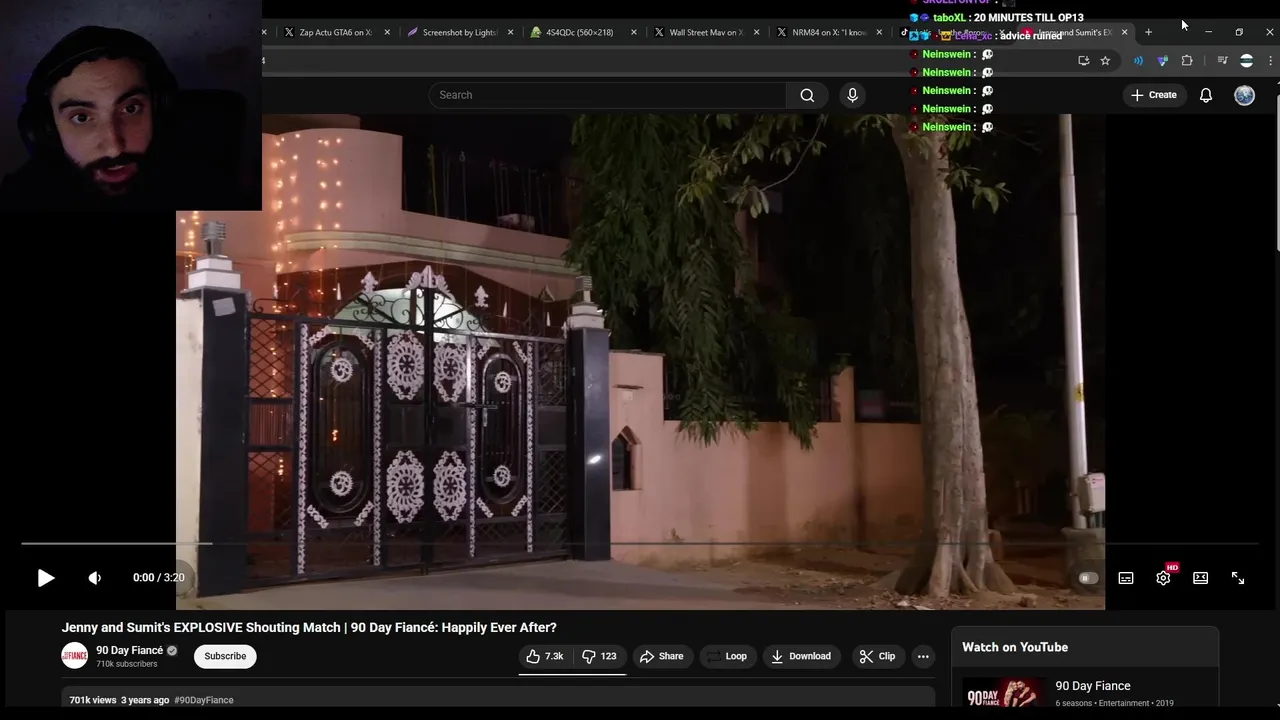
Task: Open the 90 Day Fiance show thumbnail
Action: [x=1004, y=693]
